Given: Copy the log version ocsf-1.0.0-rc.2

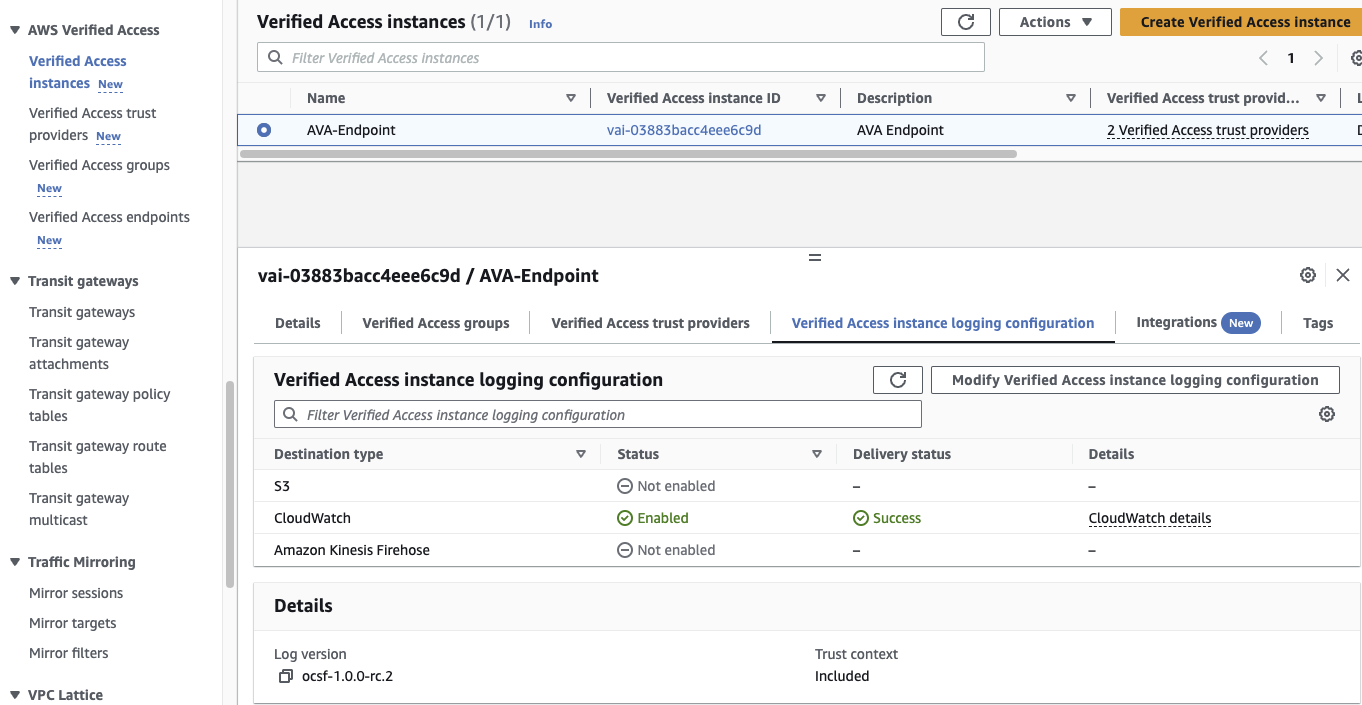Looking at the screenshot, I should coord(284,676).
